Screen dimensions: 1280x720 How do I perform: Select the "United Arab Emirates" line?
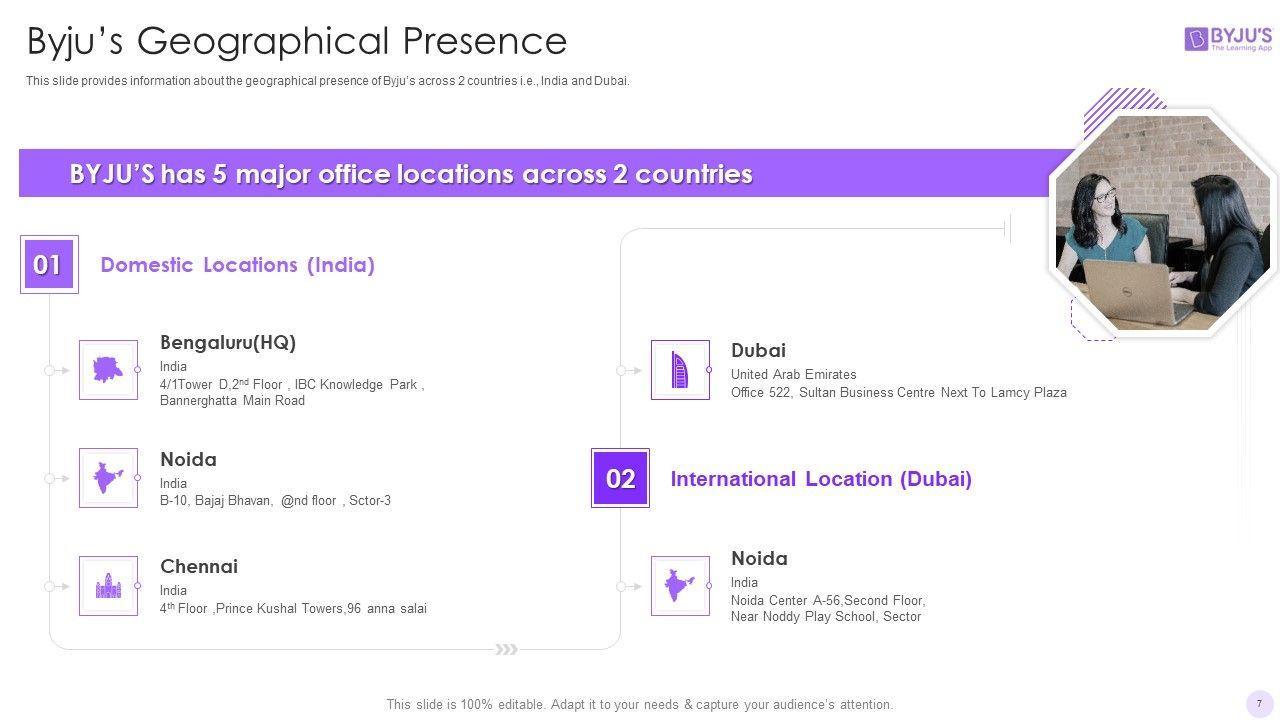pyautogui.click(x=794, y=375)
